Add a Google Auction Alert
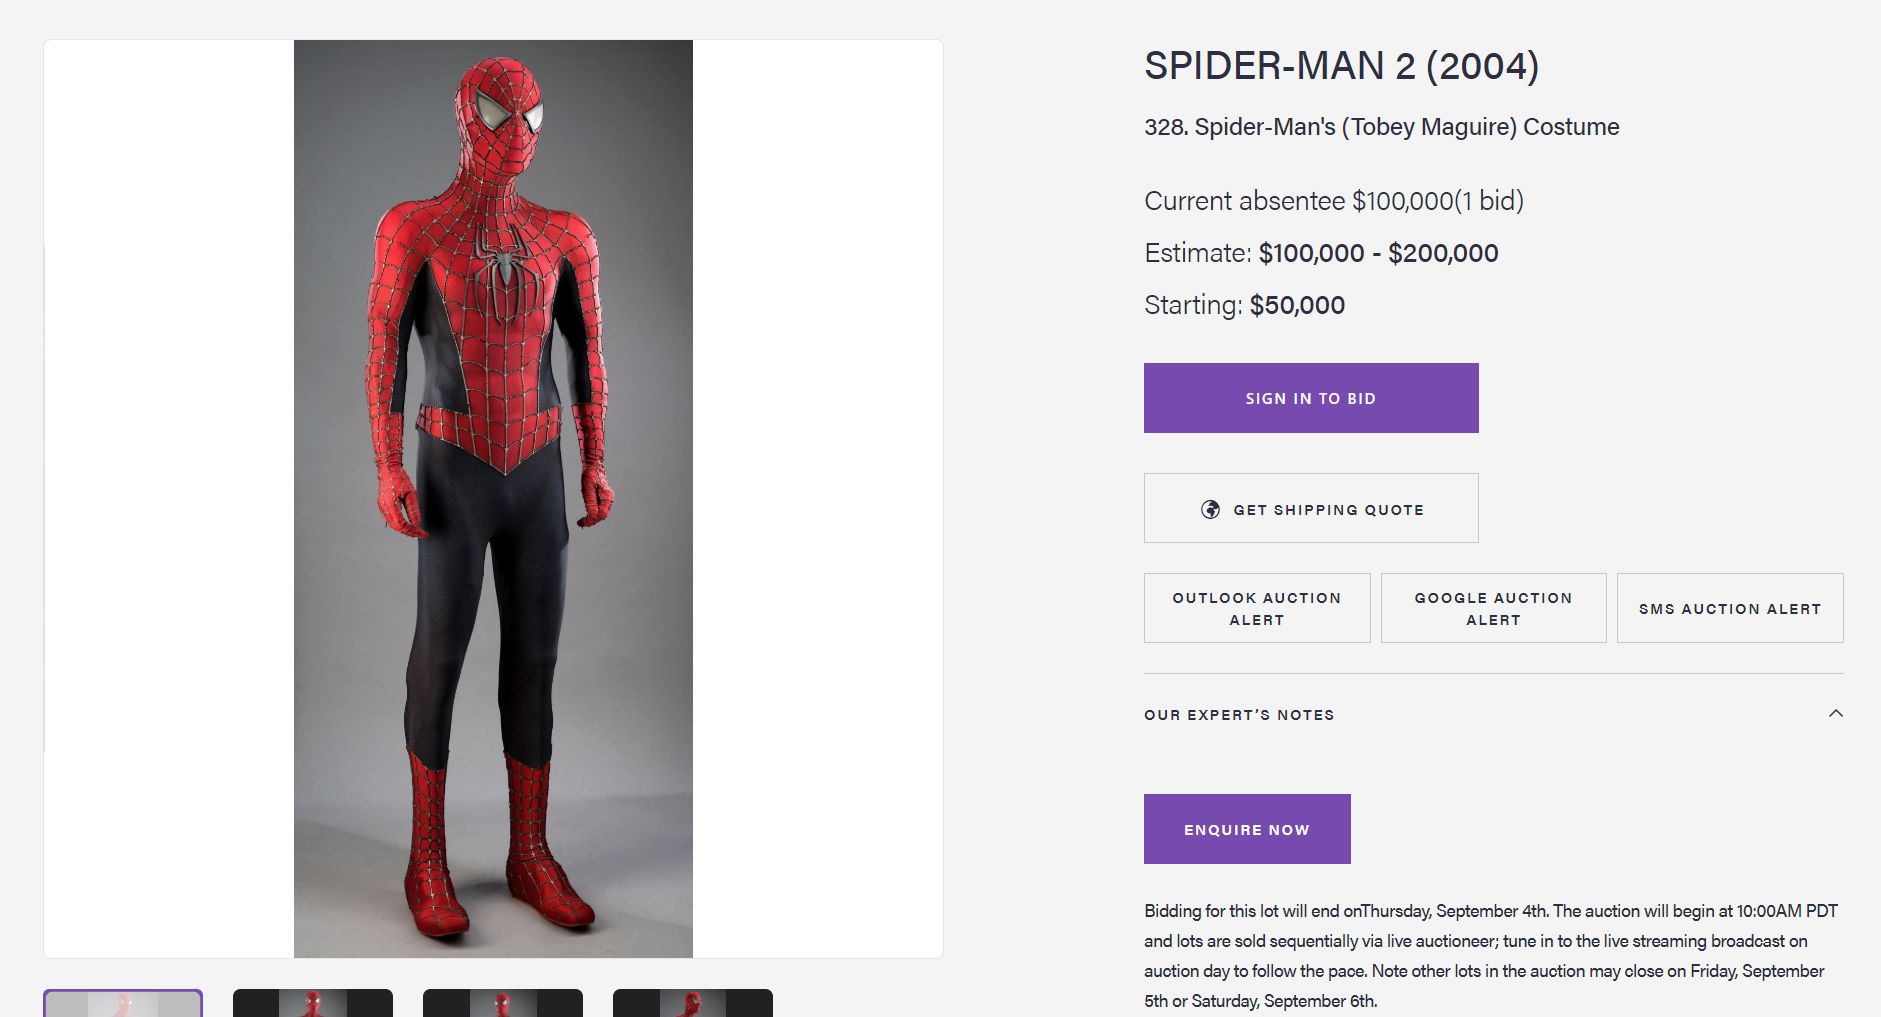Image resolution: width=1881 pixels, height=1017 pixels. click(x=1493, y=608)
